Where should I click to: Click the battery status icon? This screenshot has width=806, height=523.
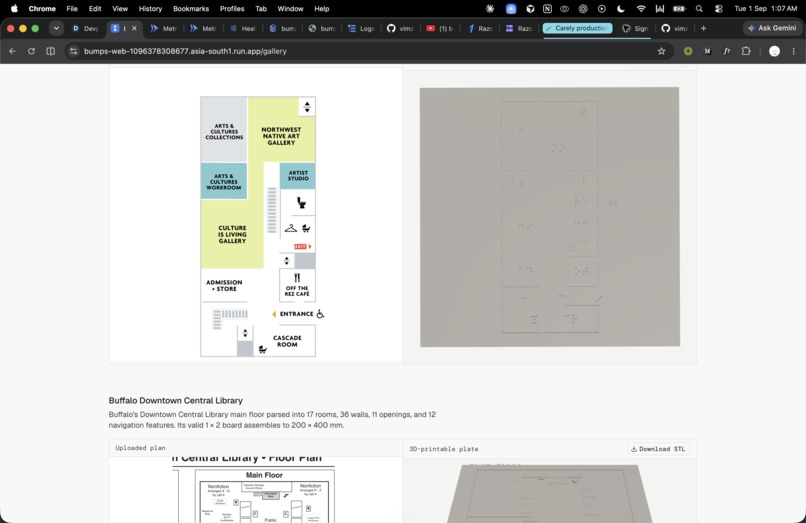(679, 9)
